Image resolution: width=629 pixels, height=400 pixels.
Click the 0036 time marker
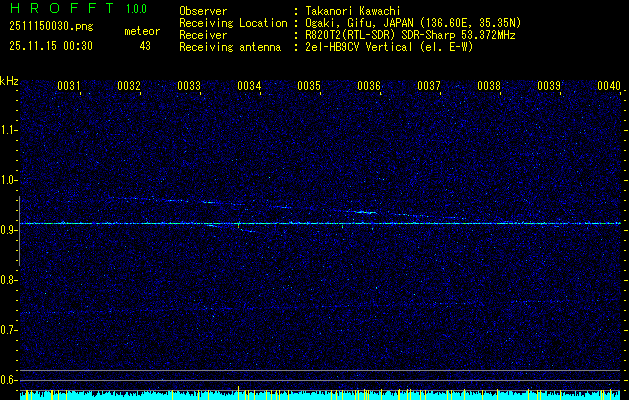click(x=369, y=87)
